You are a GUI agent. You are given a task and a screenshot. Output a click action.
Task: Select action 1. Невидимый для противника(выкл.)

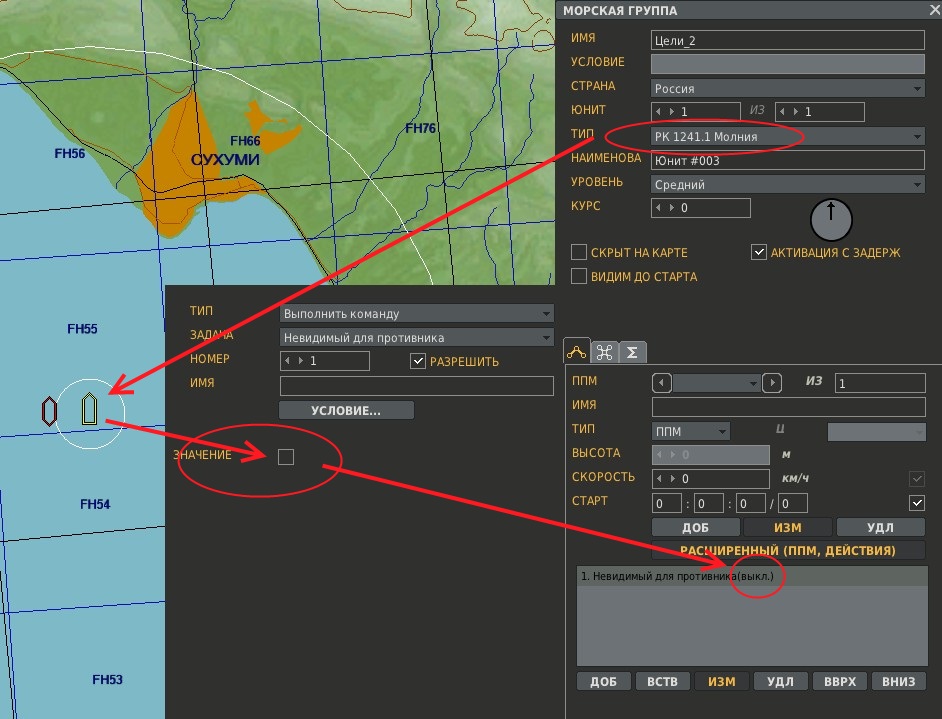[x=752, y=576]
